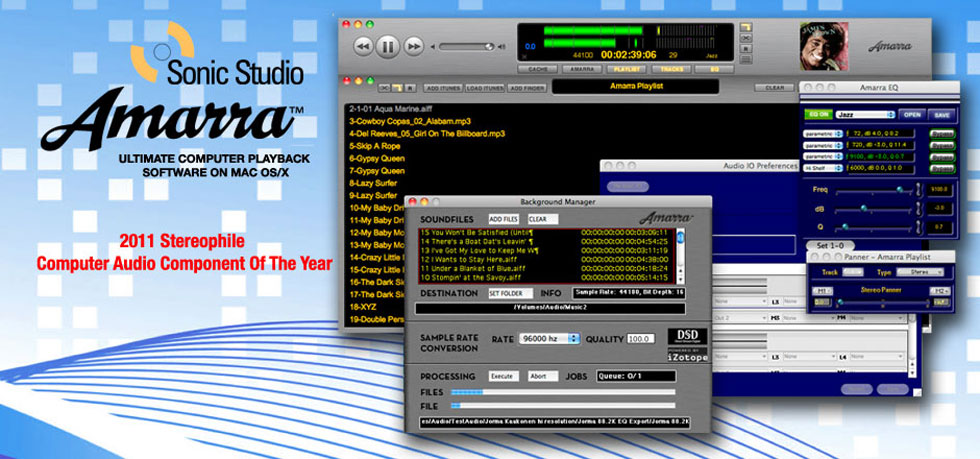Viewport: 980px width, 459px height.
Task: Click R repeat icon in playlist toolbar
Action: click(410, 88)
